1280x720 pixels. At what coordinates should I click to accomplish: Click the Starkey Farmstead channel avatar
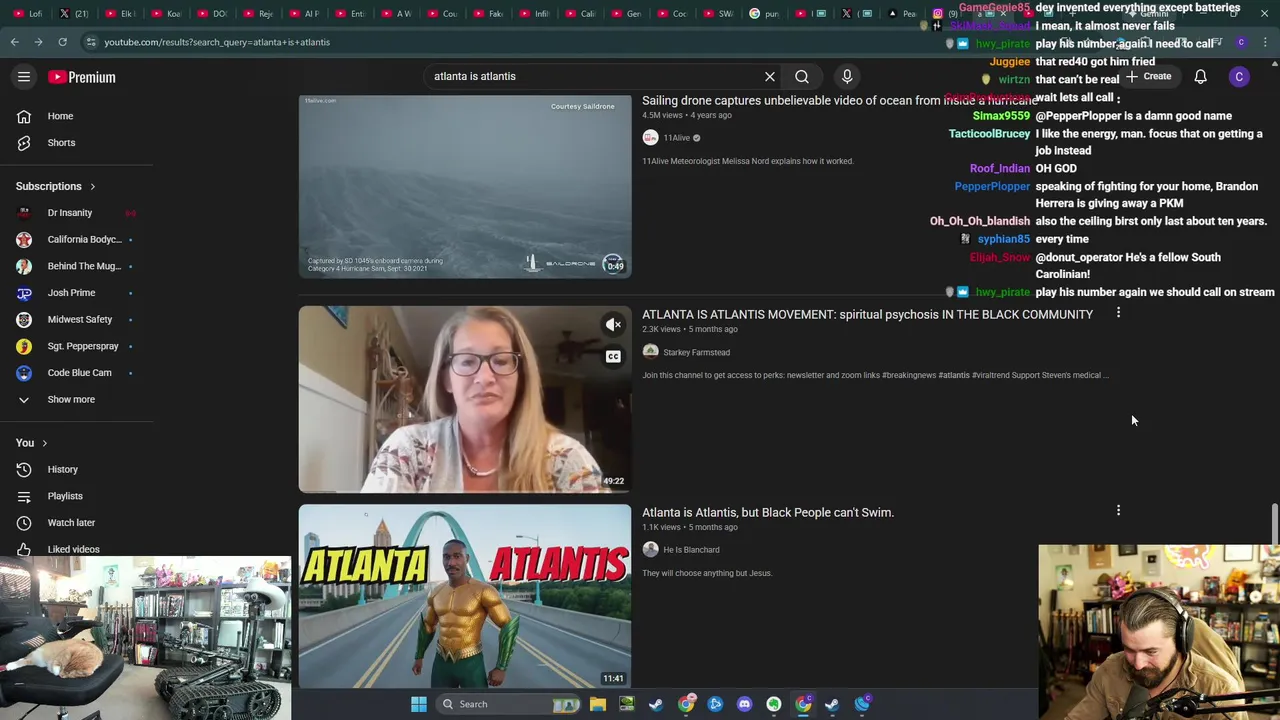point(650,352)
